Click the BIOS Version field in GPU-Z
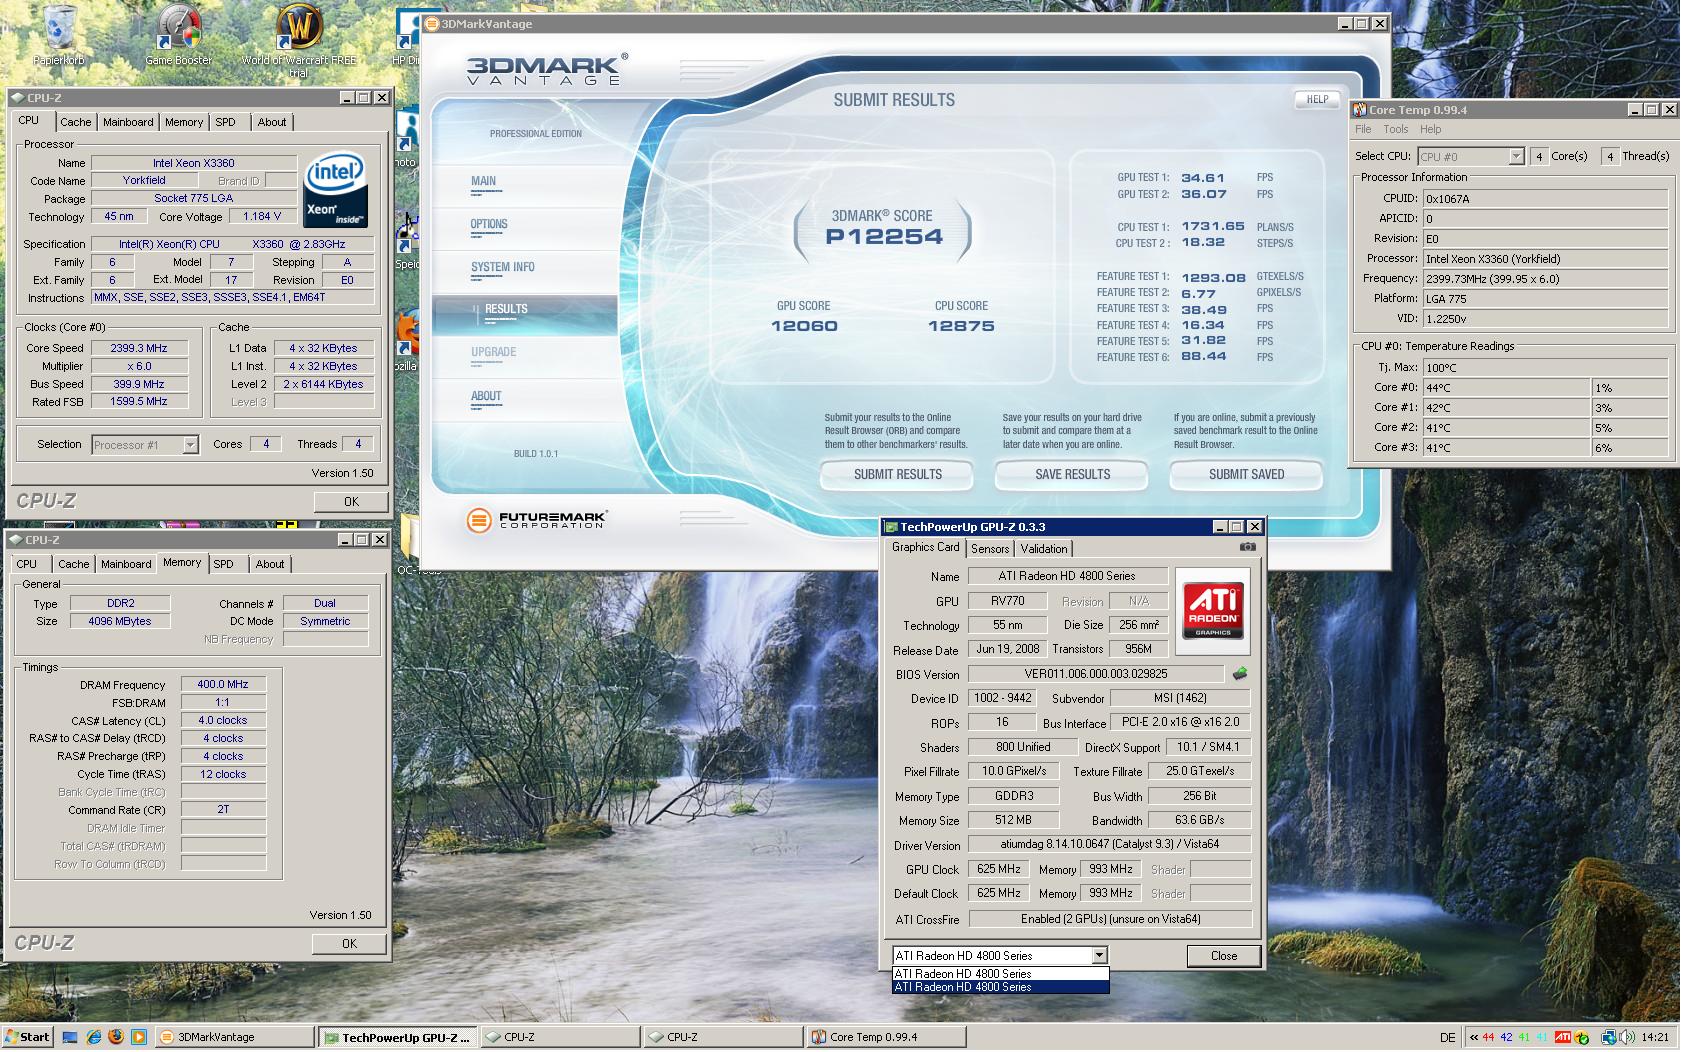 1096,674
